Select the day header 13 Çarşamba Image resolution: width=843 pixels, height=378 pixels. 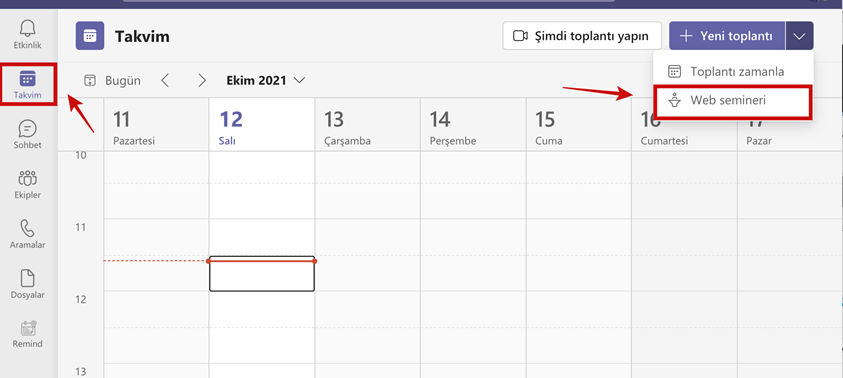(x=368, y=129)
